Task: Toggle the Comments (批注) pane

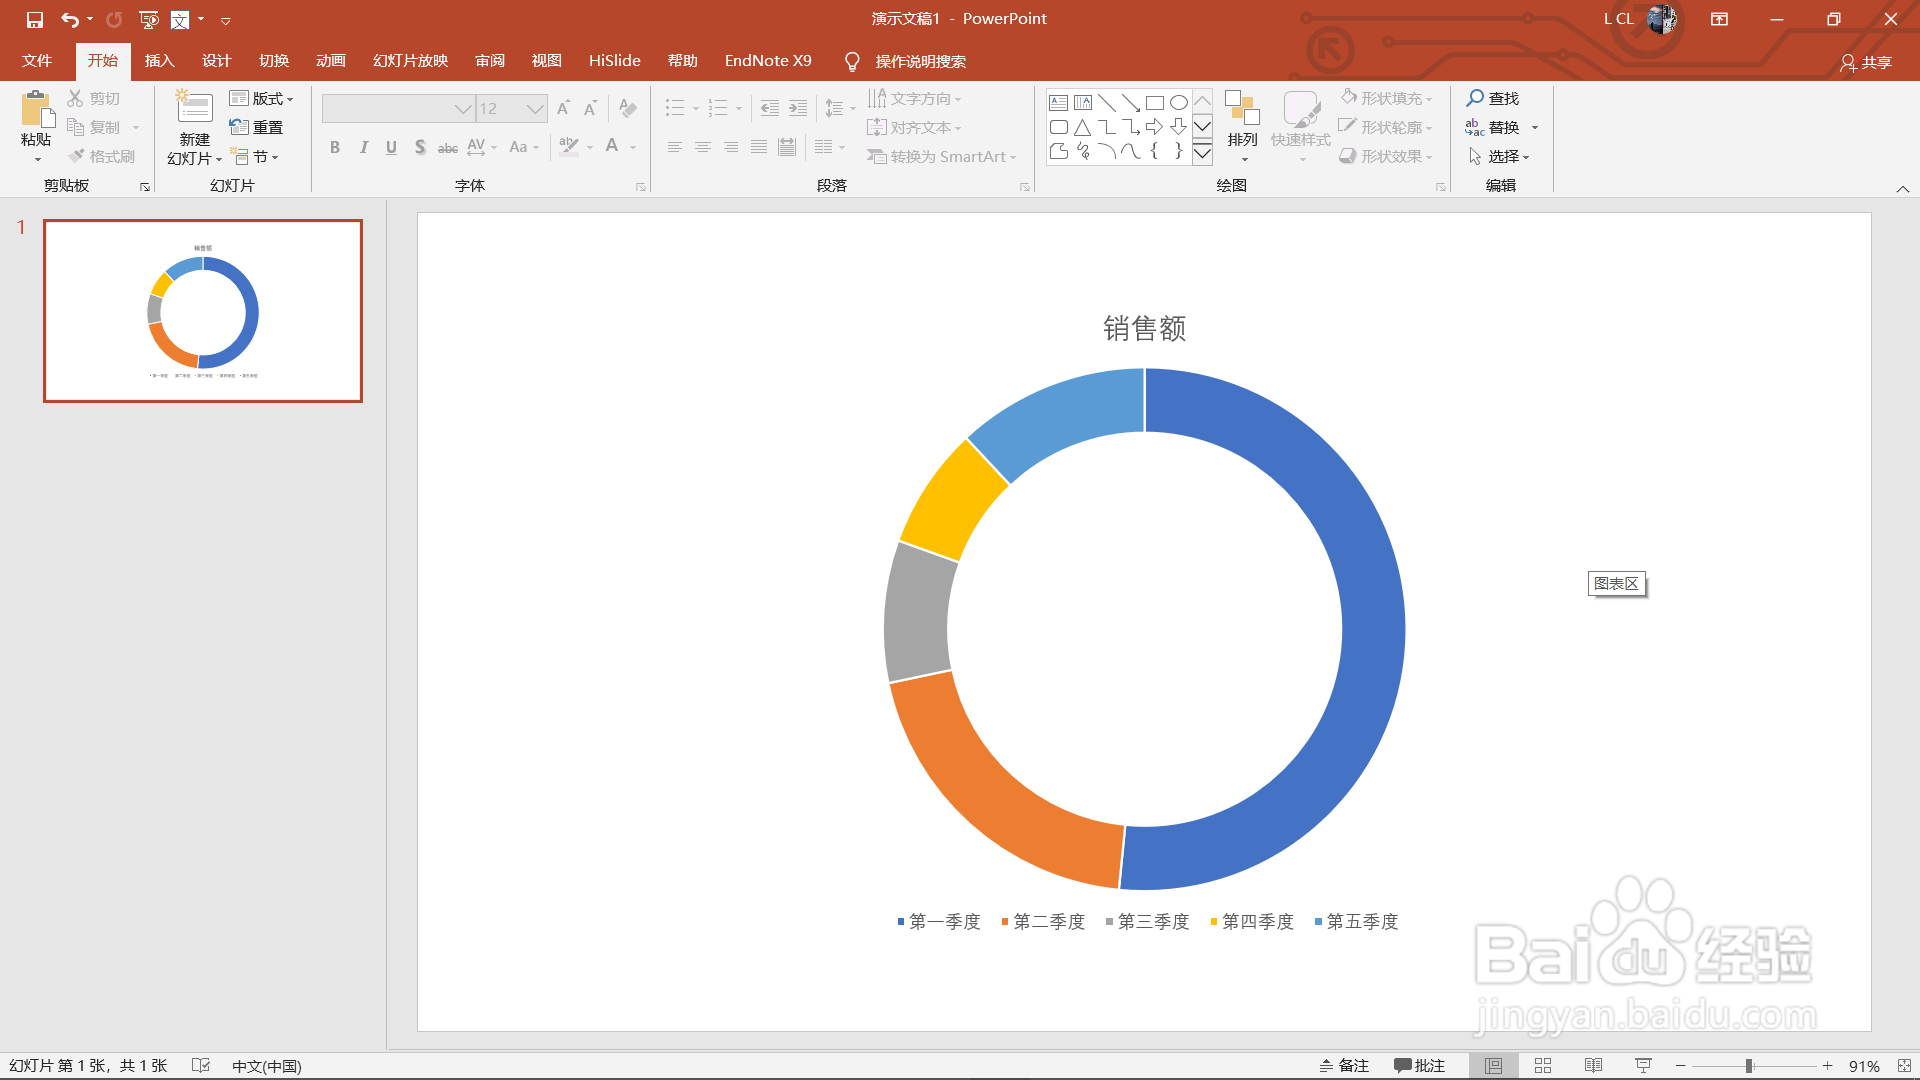Action: pyautogui.click(x=1420, y=1066)
